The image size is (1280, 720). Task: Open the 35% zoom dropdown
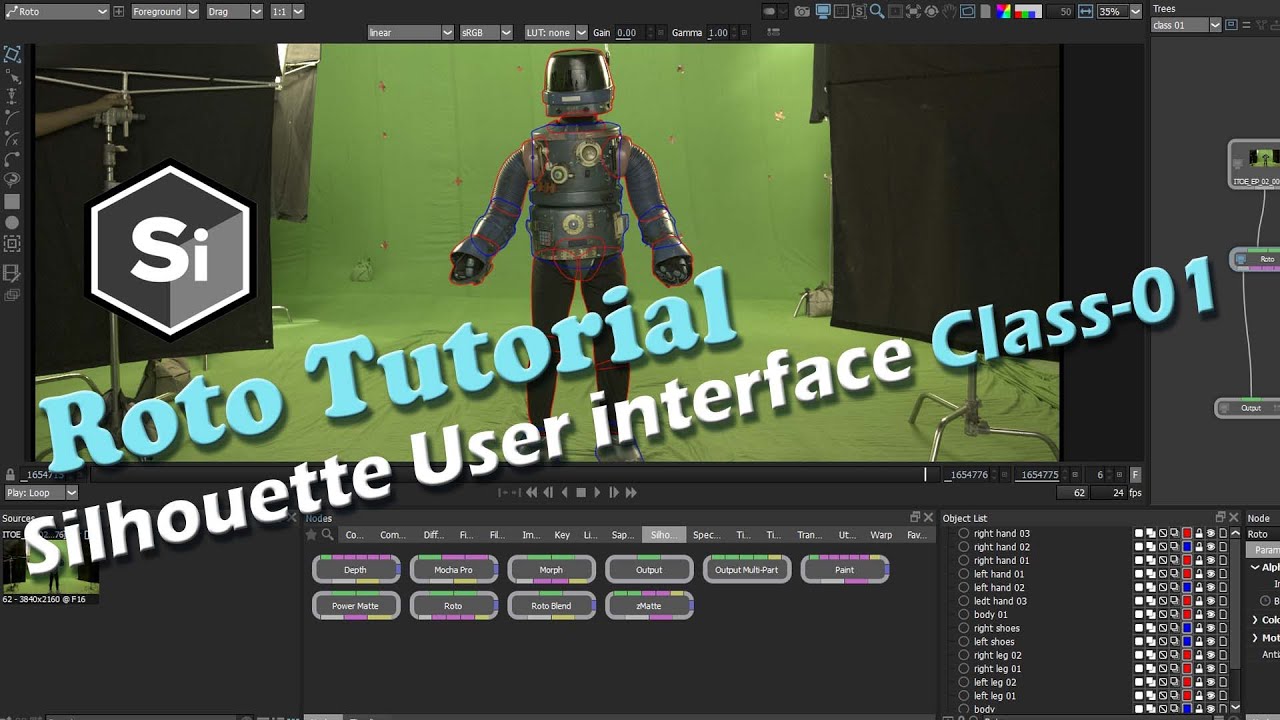(x=1121, y=12)
